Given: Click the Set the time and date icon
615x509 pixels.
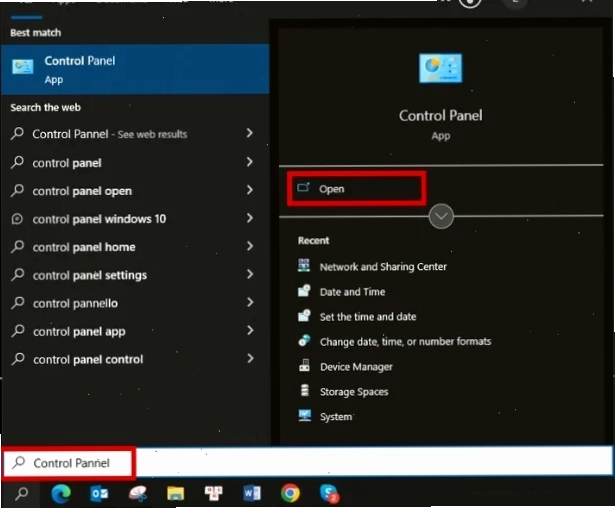Looking at the screenshot, I should tap(304, 316).
